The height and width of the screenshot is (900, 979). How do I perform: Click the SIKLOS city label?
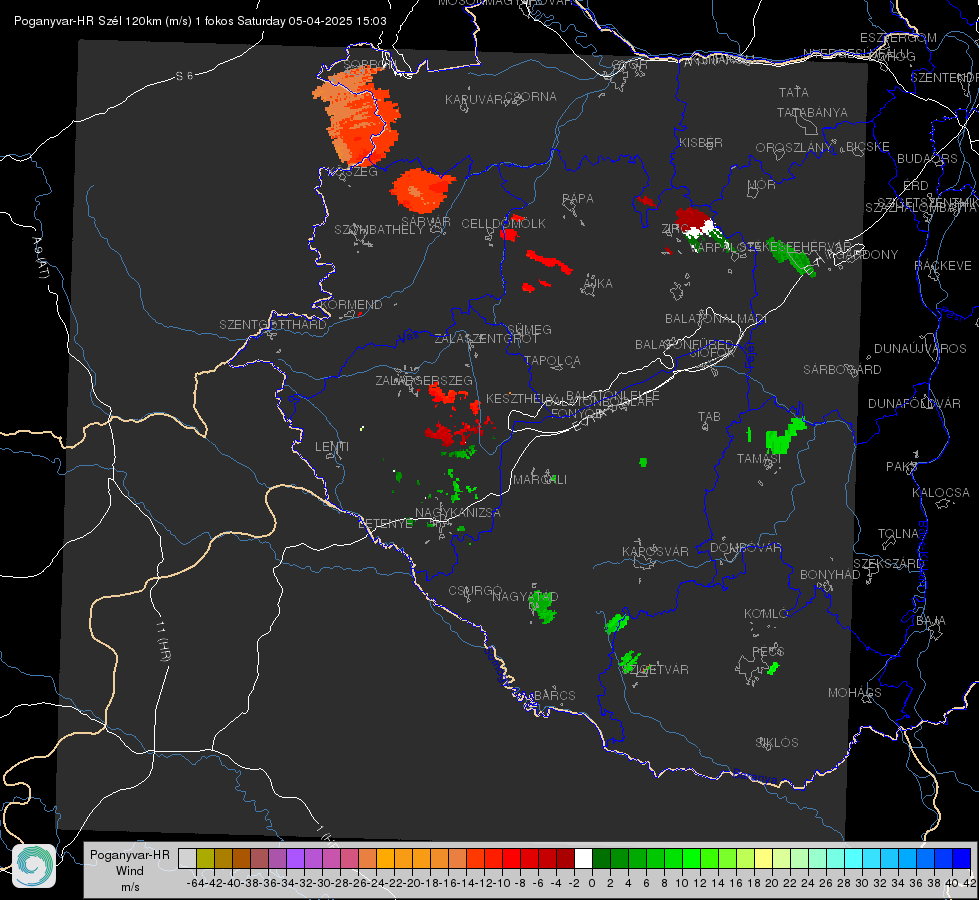coord(777,743)
